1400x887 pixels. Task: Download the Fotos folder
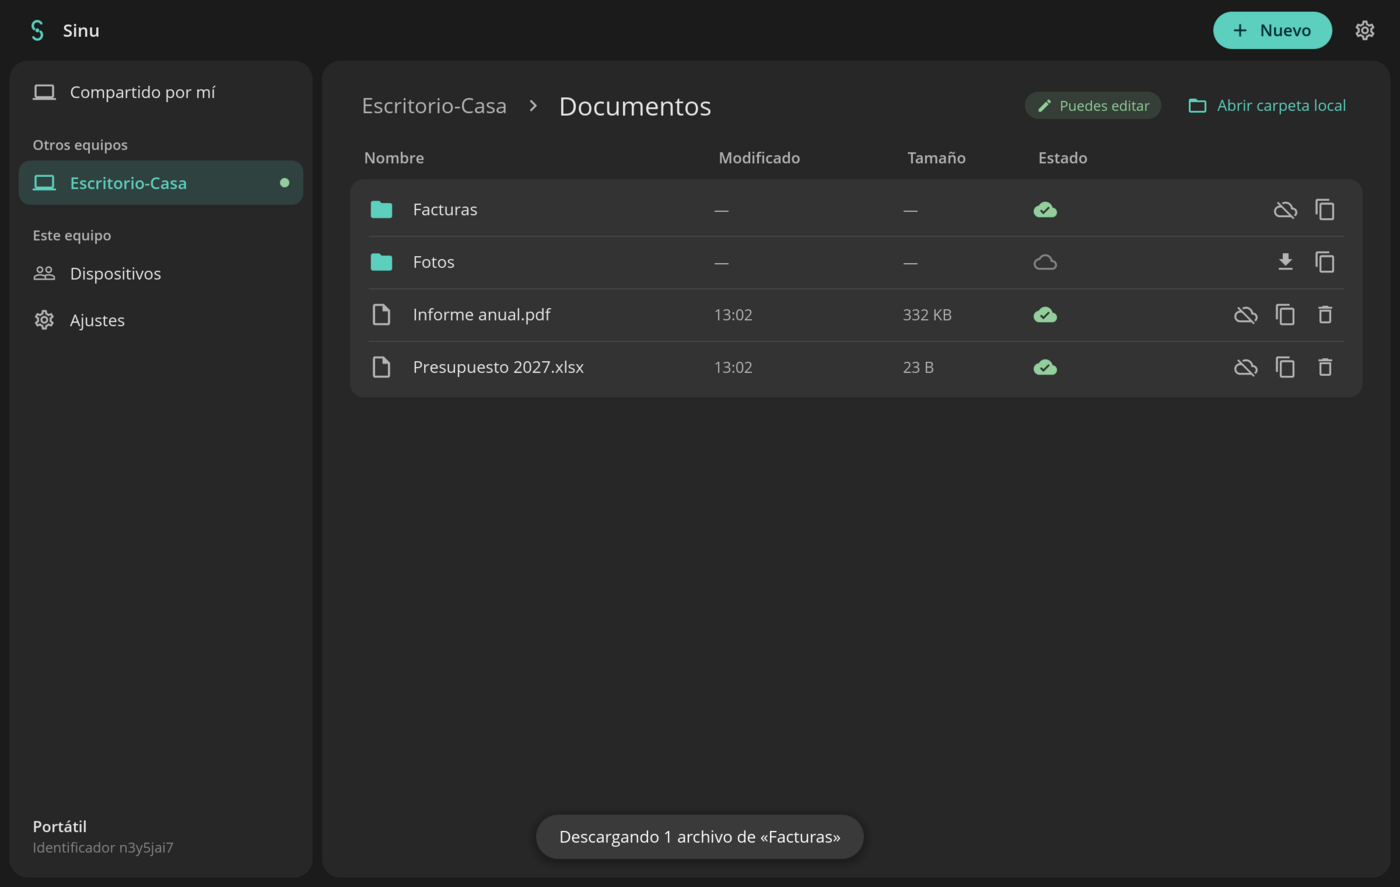(x=1285, y=262)
